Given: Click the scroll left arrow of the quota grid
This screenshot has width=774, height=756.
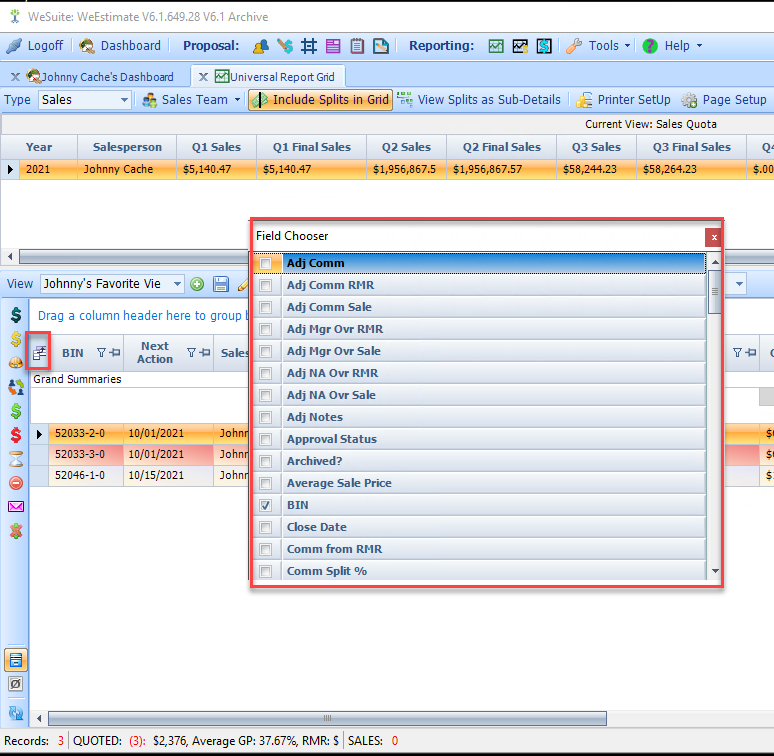Looking at the screenshot, I should click(x=10, y=257).
